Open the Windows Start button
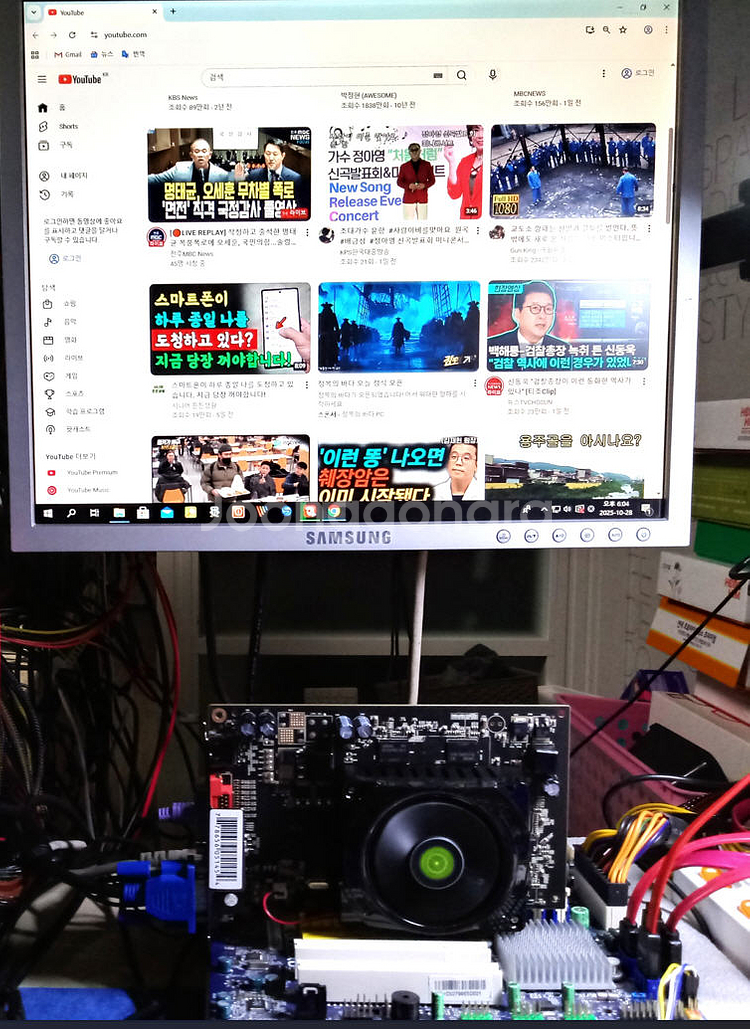 click(48, 513)
